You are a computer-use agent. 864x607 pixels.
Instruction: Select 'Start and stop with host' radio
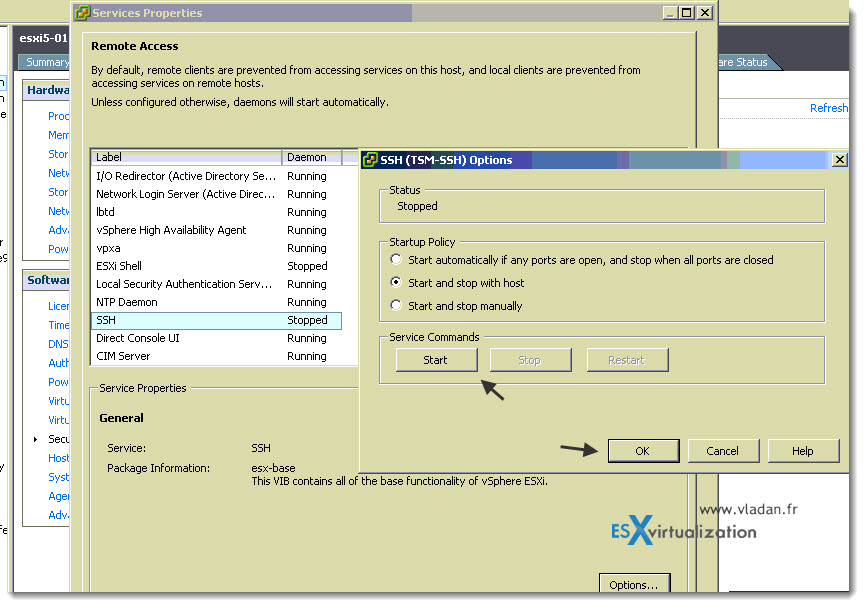396,283
